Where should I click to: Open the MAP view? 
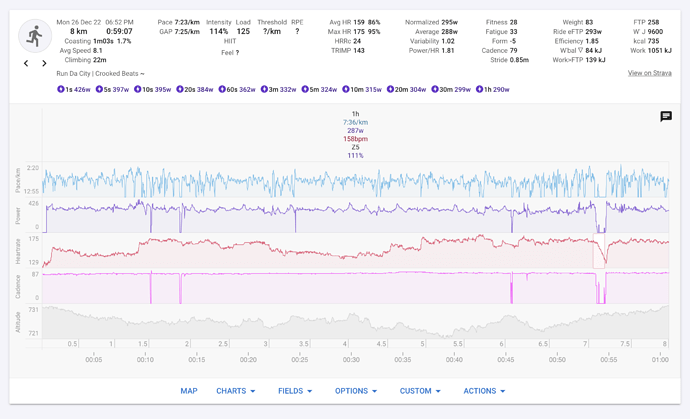click(189, 391)
